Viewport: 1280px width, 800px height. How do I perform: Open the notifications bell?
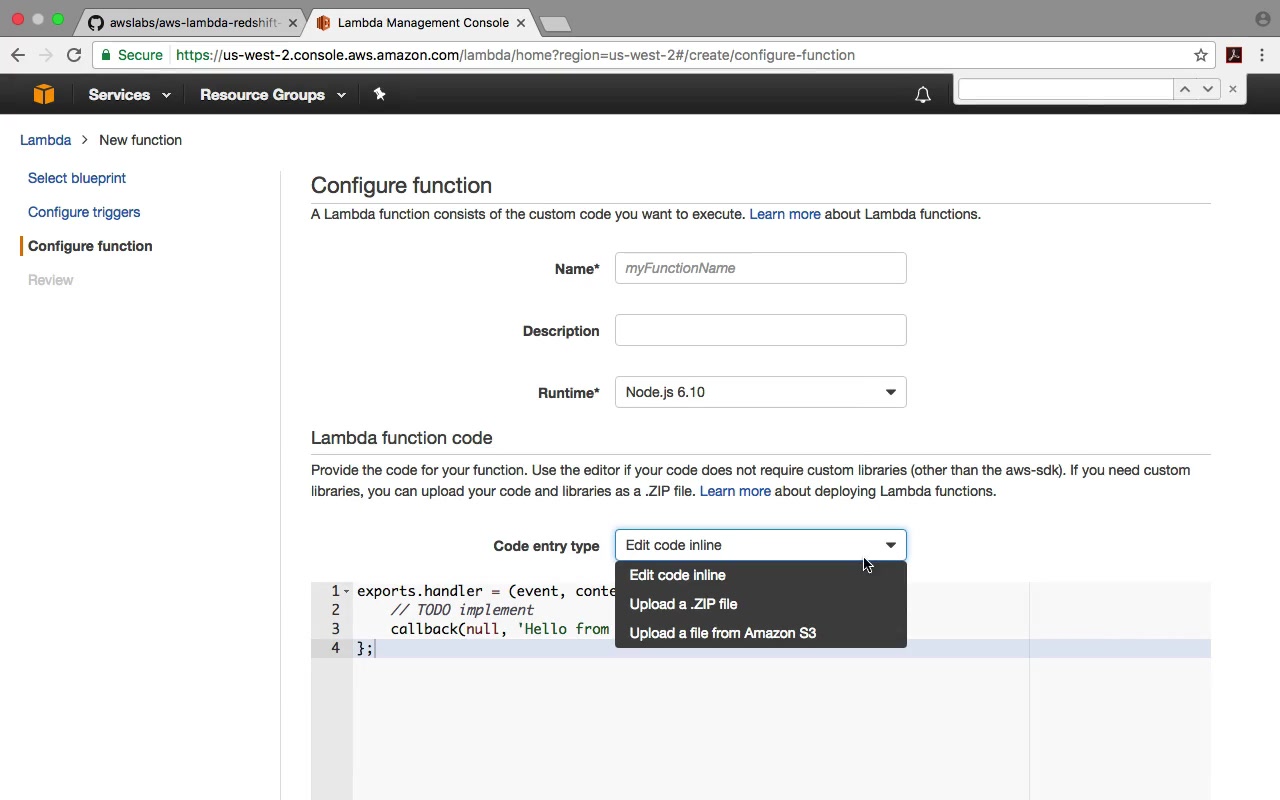(923, 95)
